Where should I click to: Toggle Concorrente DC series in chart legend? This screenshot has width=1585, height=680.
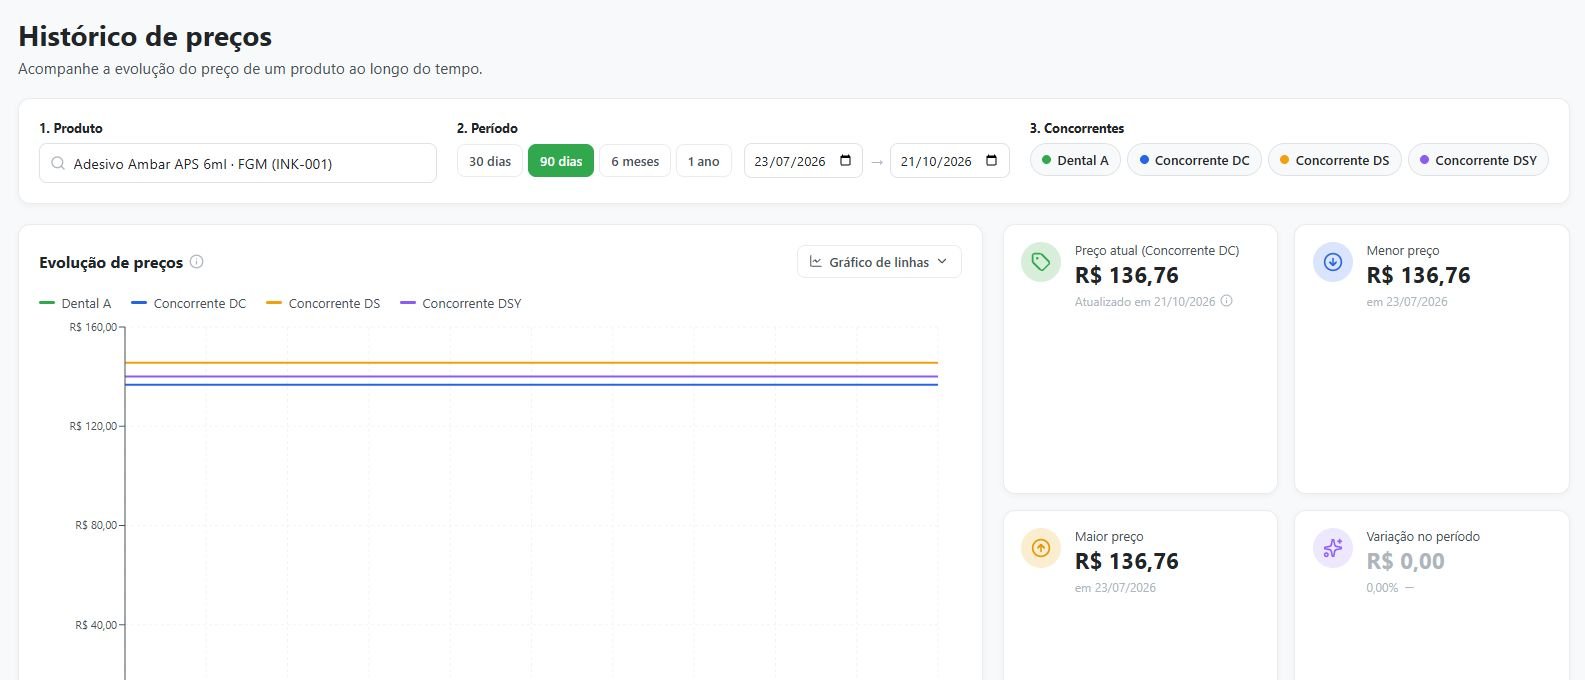[188, 303]
